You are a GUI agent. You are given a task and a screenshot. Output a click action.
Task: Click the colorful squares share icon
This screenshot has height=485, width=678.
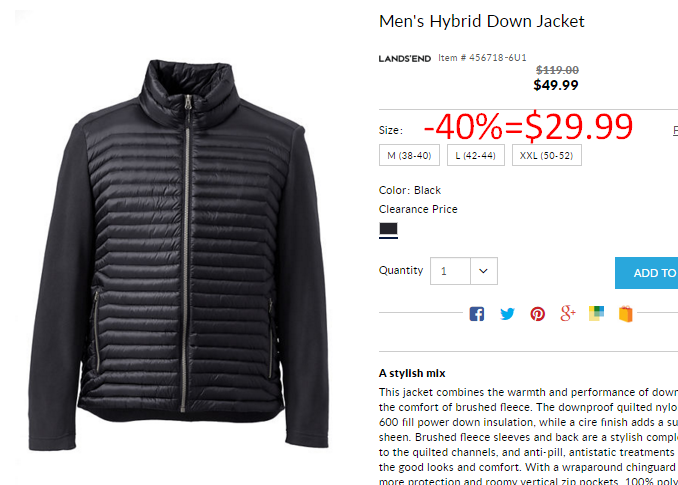pyautogui.click(x=596, y=313)
